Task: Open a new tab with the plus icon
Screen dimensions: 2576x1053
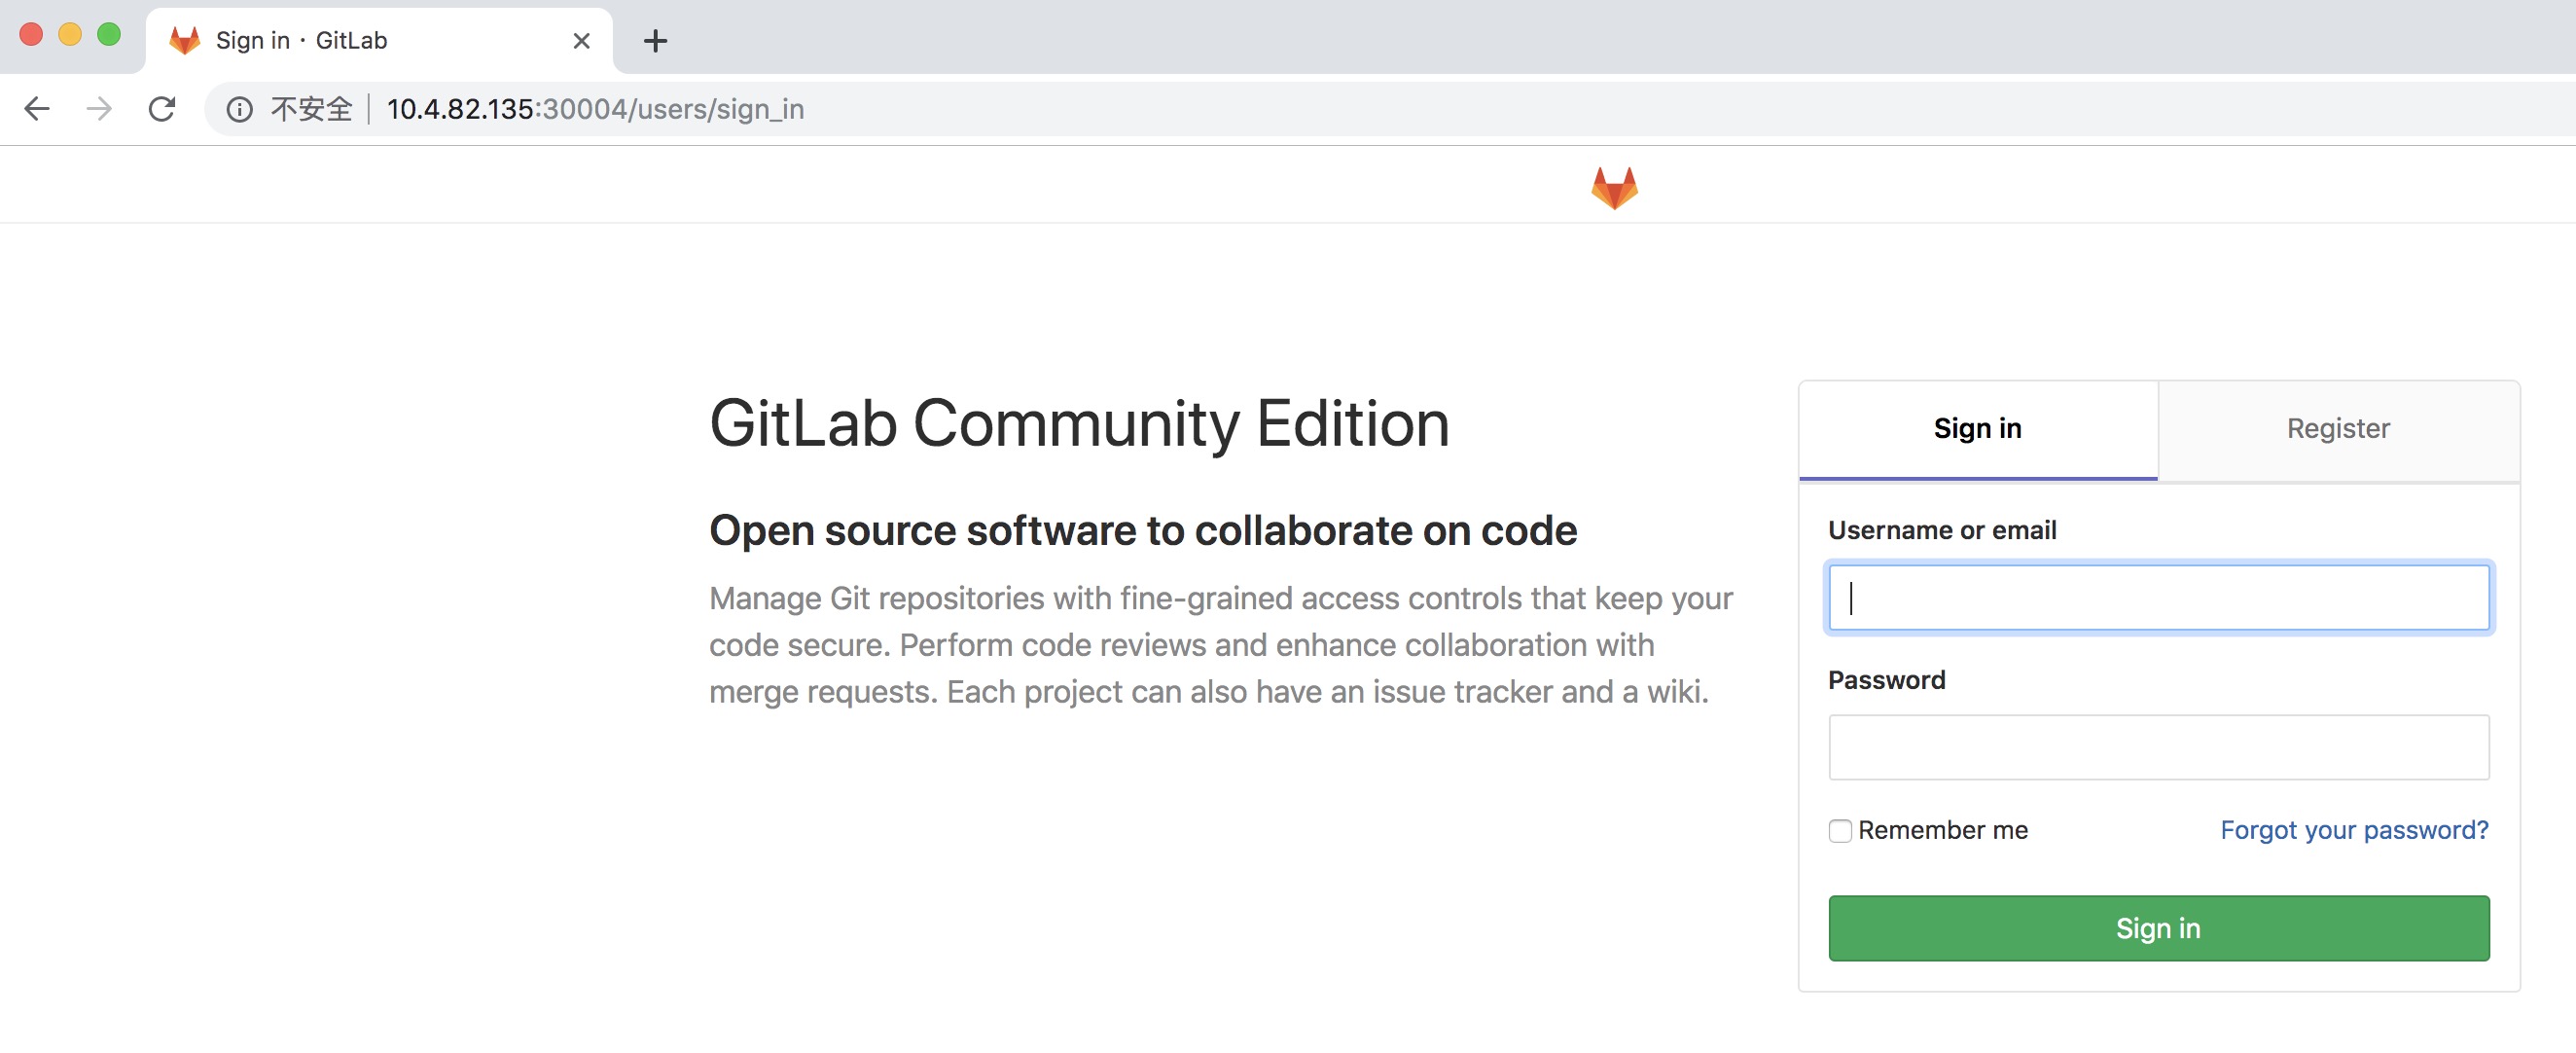Action: point(655,41)
